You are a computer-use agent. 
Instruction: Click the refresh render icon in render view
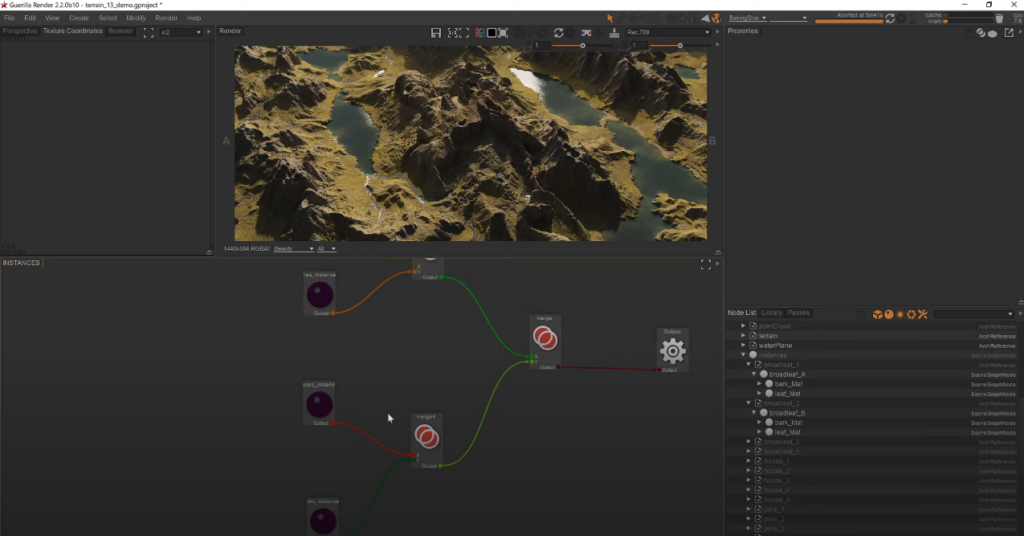pyautogui.click(x=558, y=33)
